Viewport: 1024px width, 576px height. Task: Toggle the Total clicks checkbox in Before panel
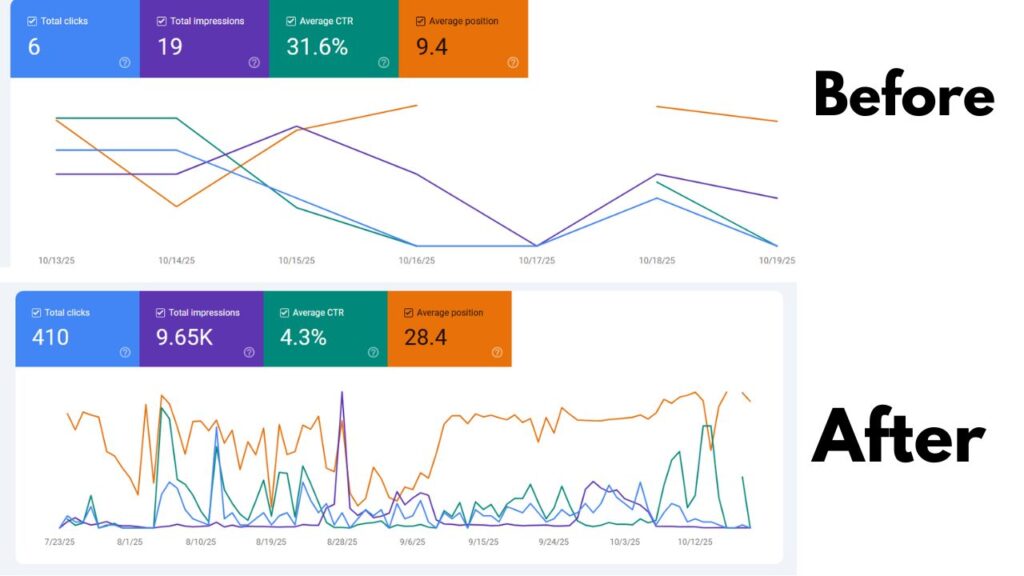(x=31, y=22)
